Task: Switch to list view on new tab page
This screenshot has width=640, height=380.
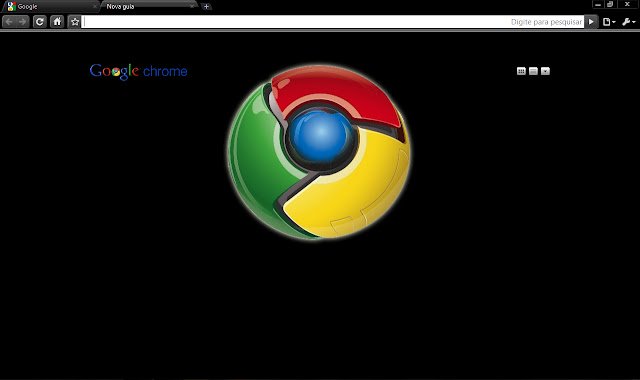Action: tap(533, 71)
